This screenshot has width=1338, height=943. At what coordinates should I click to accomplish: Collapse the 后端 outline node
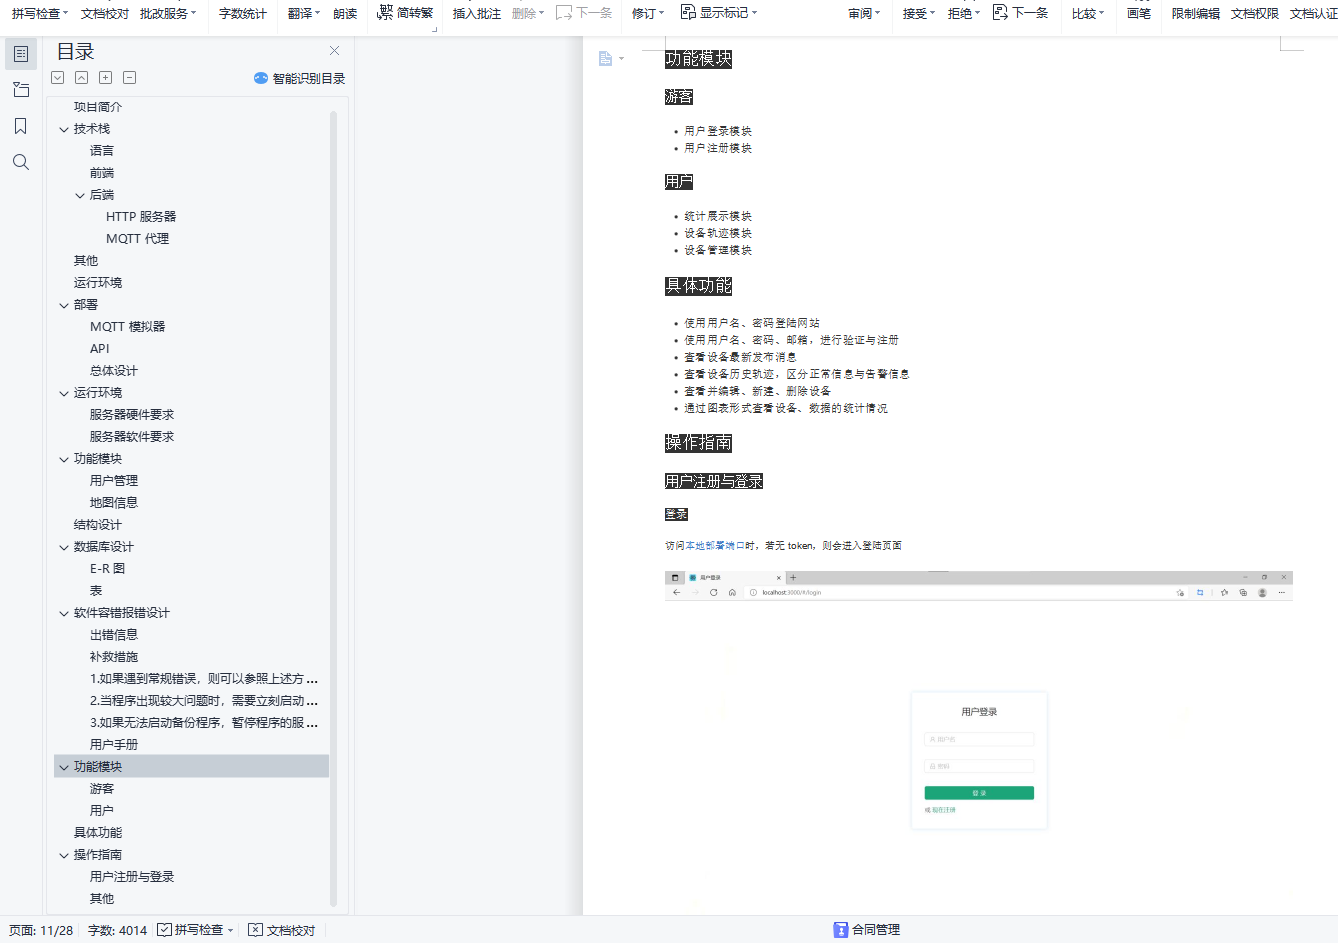[x=80, y=195]
